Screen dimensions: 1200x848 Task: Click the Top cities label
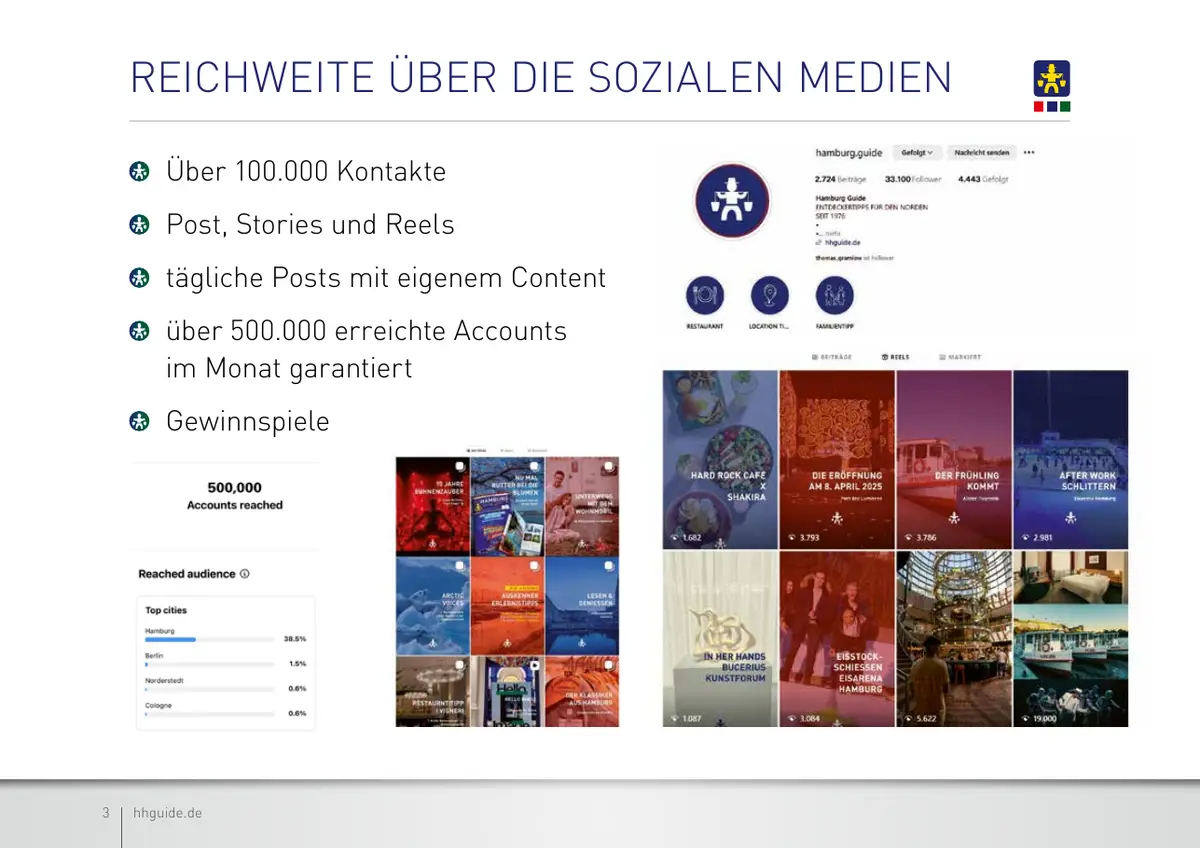click(x=166, y=610)
